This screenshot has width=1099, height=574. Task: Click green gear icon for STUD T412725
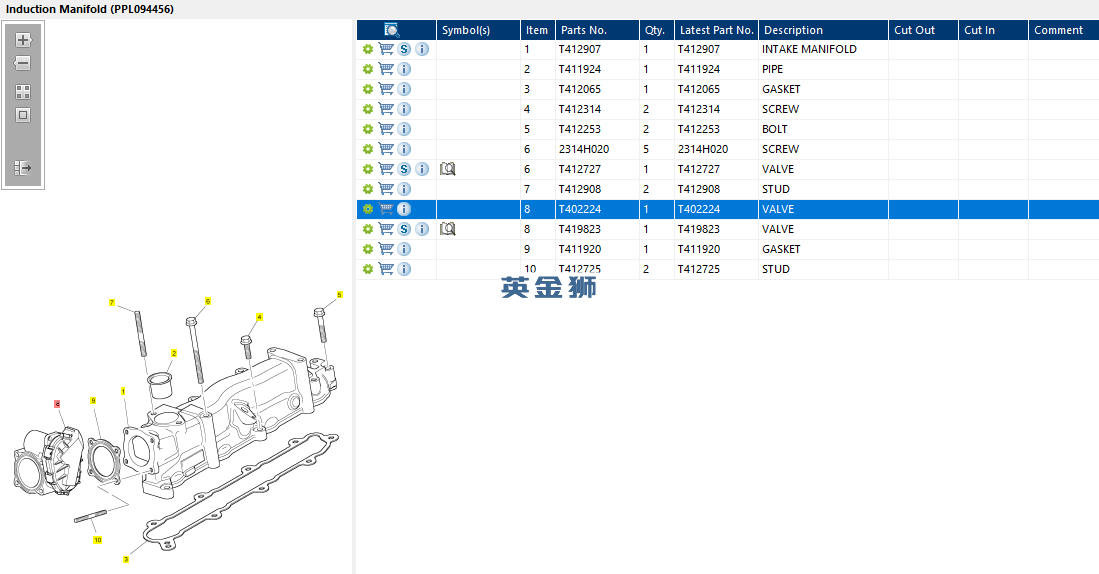click(368, 269)
